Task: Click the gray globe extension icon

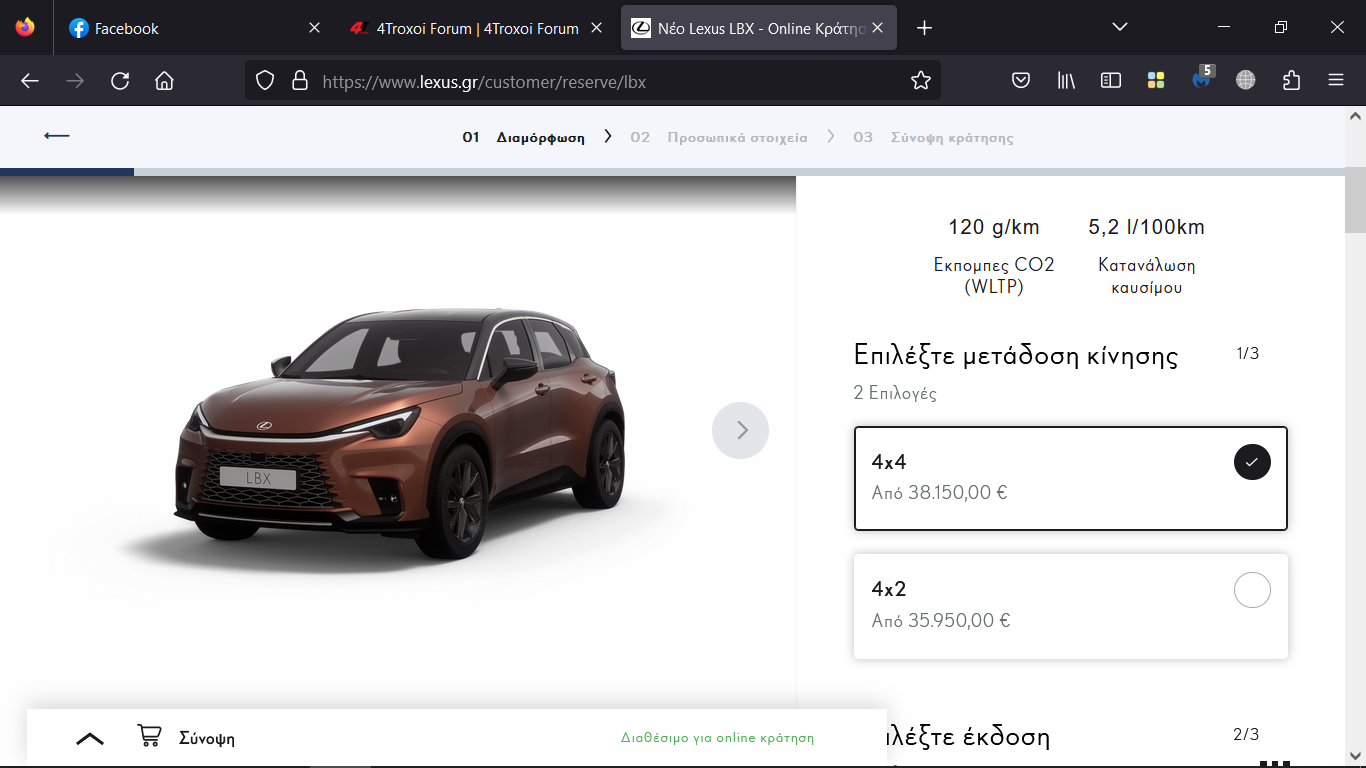Action: click(1246, 81)
